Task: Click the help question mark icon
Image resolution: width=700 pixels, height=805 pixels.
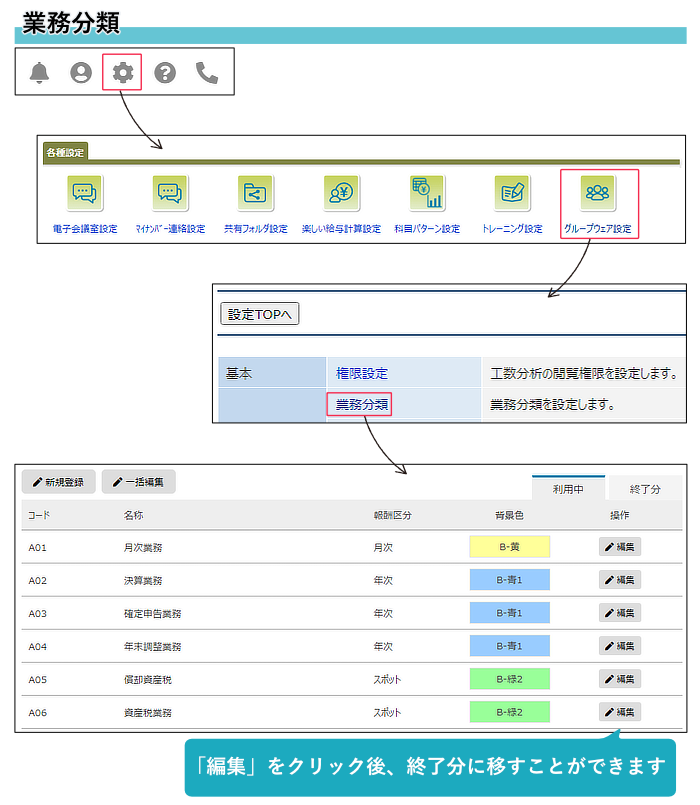Action: pos(165,72)
